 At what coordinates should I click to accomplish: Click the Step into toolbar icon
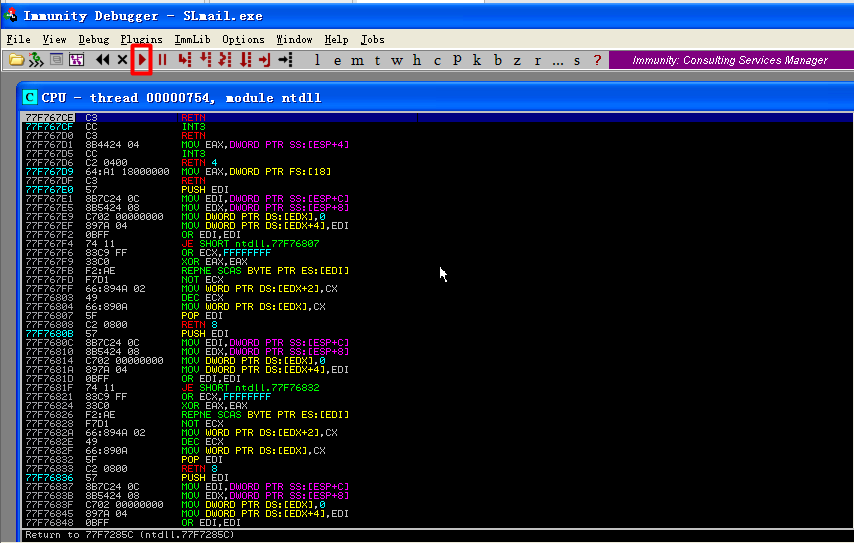(185, 60)
